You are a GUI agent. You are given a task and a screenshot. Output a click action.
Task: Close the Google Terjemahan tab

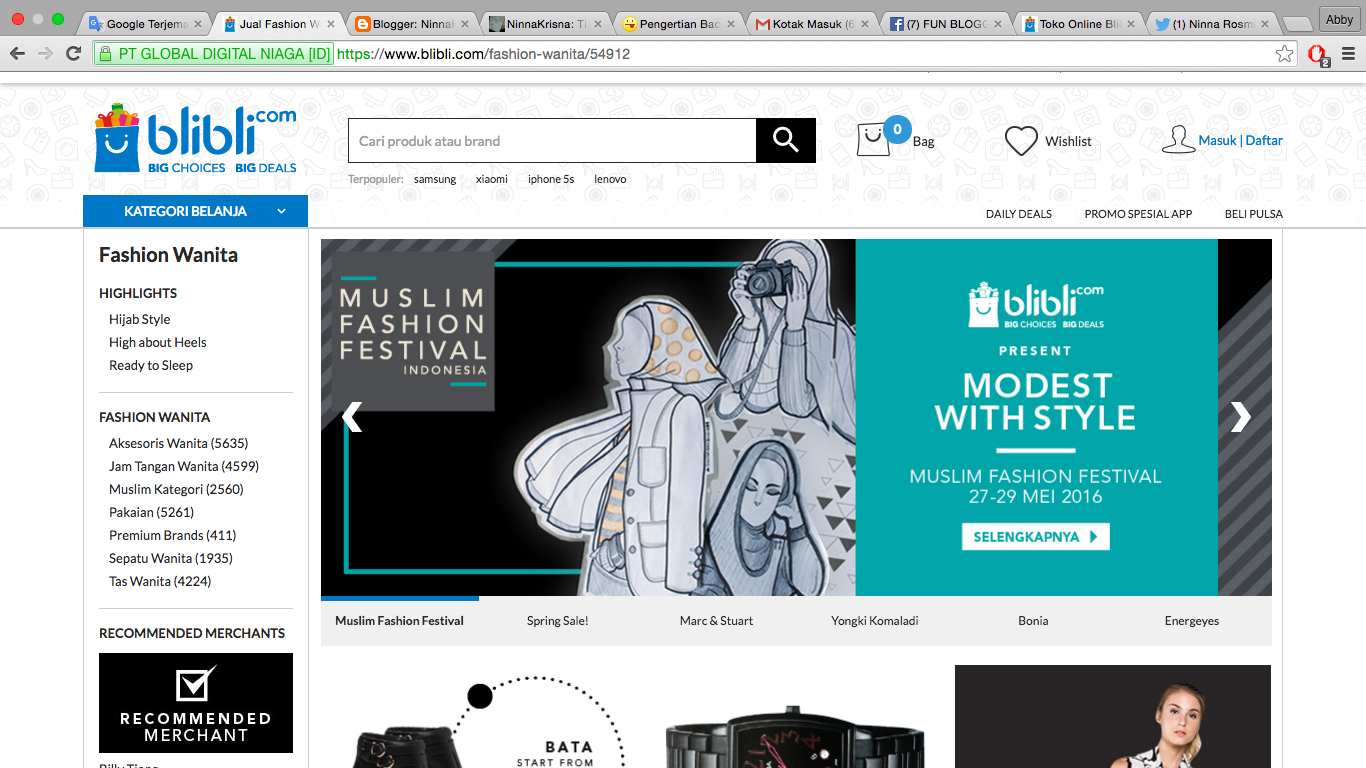(x=198, y=23)
